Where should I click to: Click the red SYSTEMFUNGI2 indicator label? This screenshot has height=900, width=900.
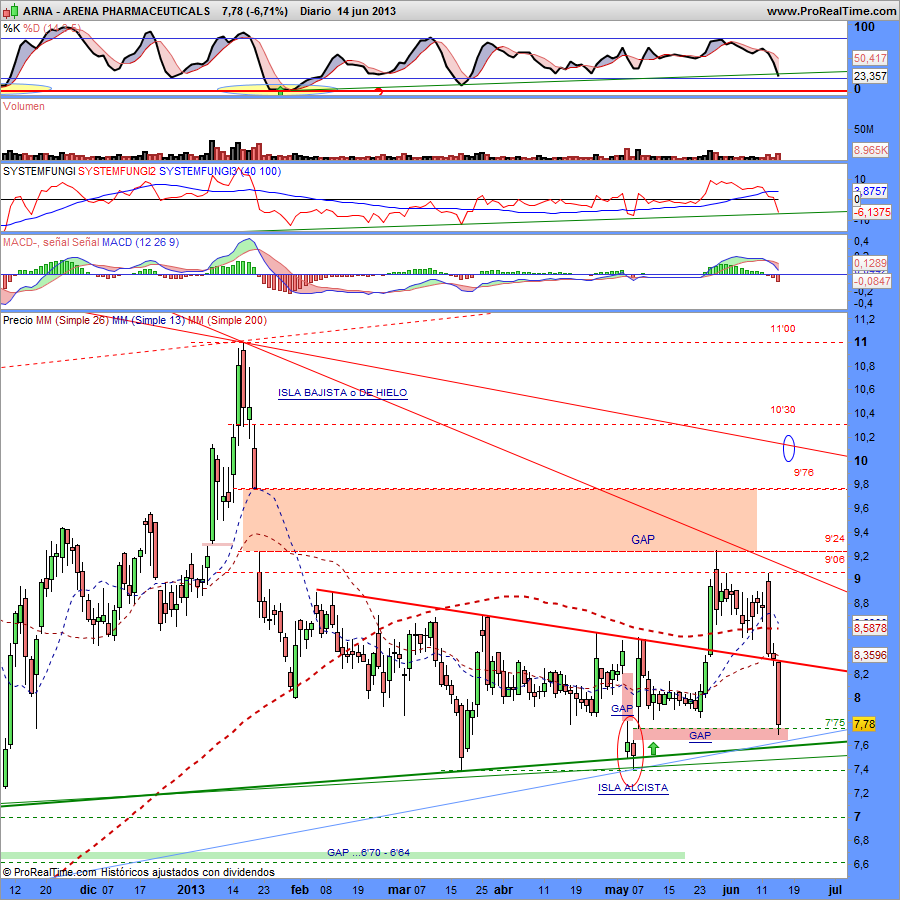click(117, 171)
